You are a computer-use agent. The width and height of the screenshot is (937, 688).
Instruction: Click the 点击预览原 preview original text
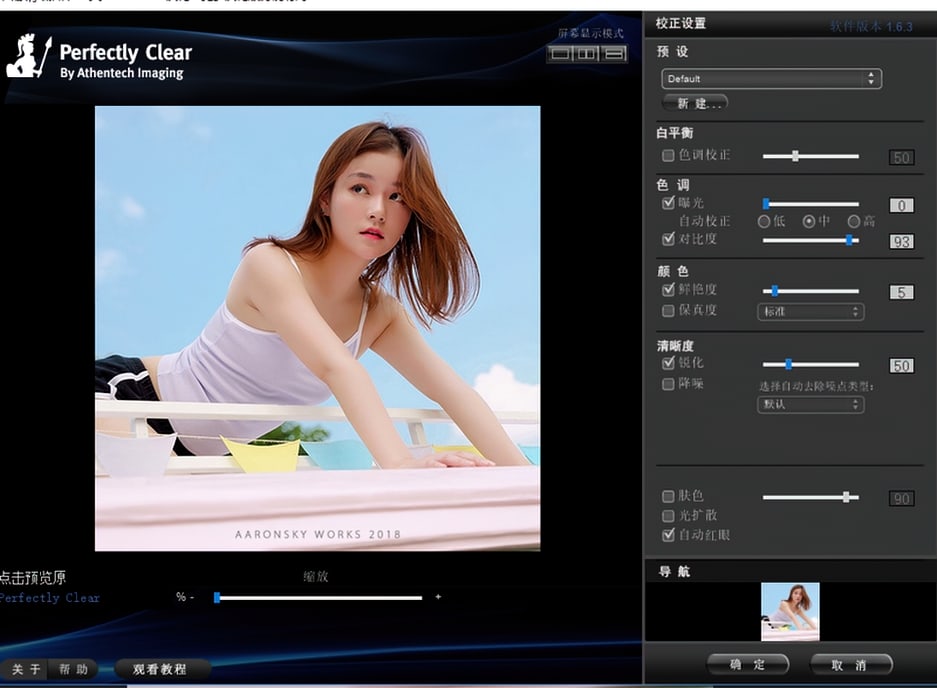[33, 578]
